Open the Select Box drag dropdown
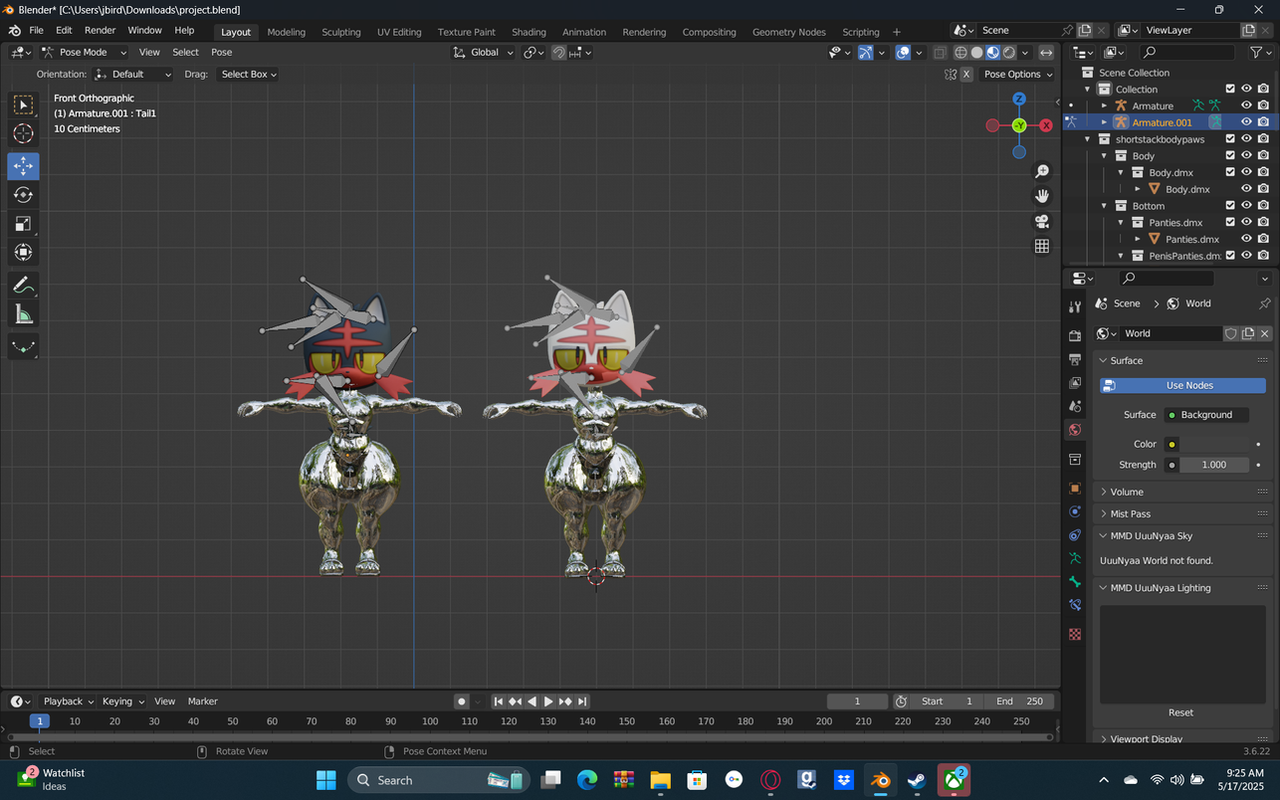 point(248,74)
